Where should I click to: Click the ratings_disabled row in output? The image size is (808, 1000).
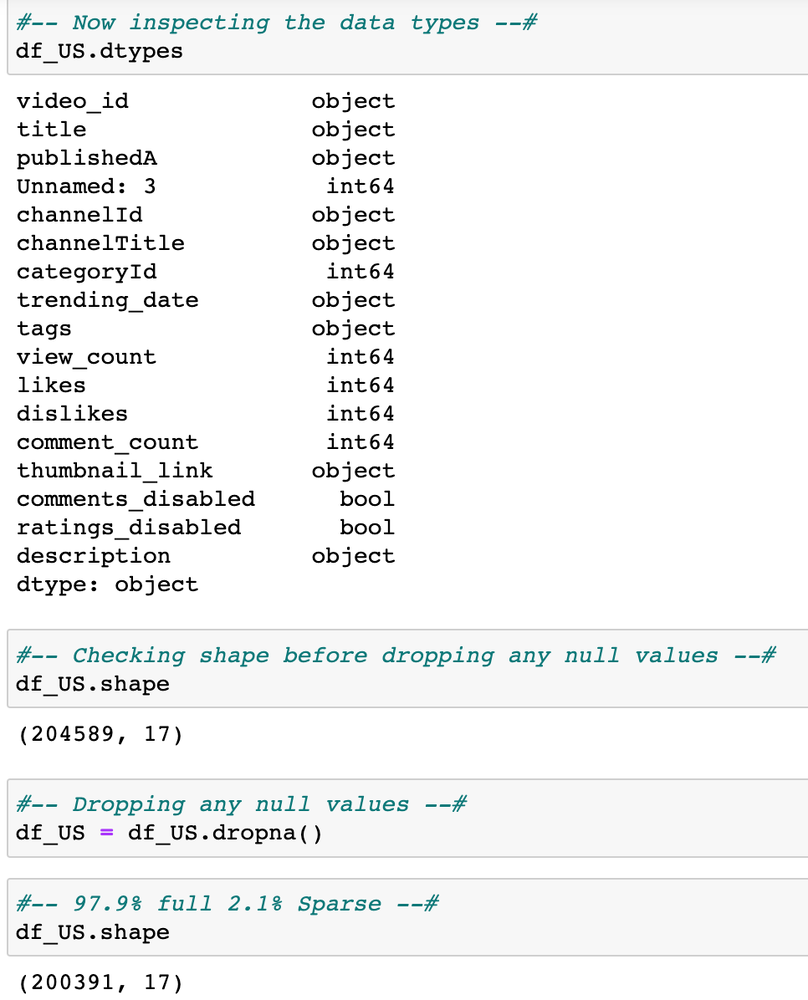click(128, 527)
